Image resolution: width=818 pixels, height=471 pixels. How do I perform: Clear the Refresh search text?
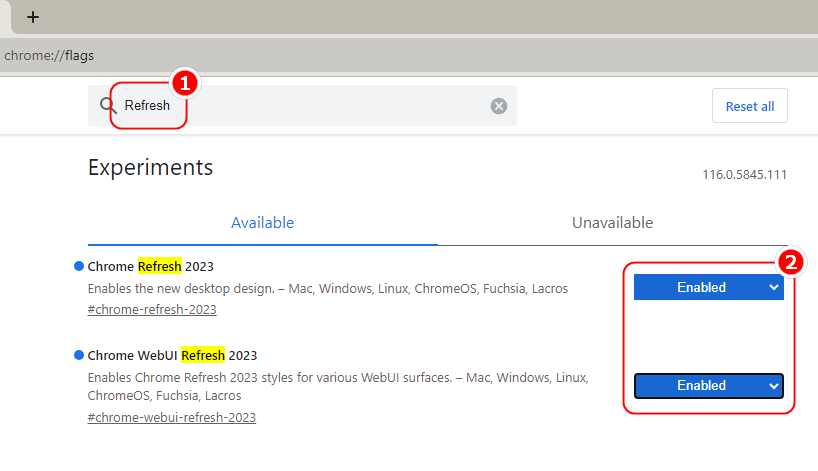tap(499, 106)
